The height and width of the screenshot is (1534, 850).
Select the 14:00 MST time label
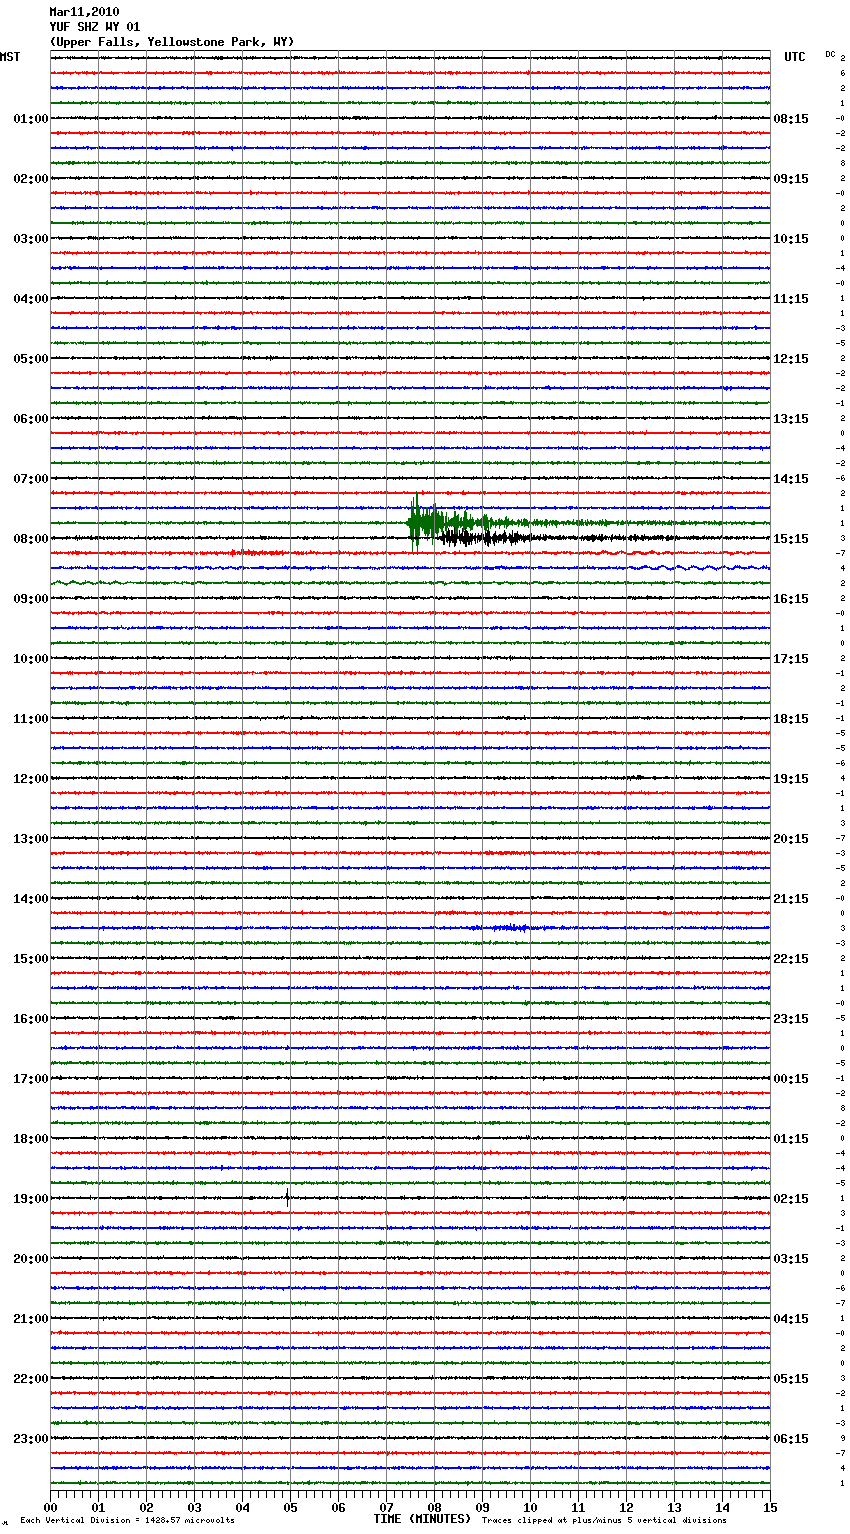coord(31,899)
